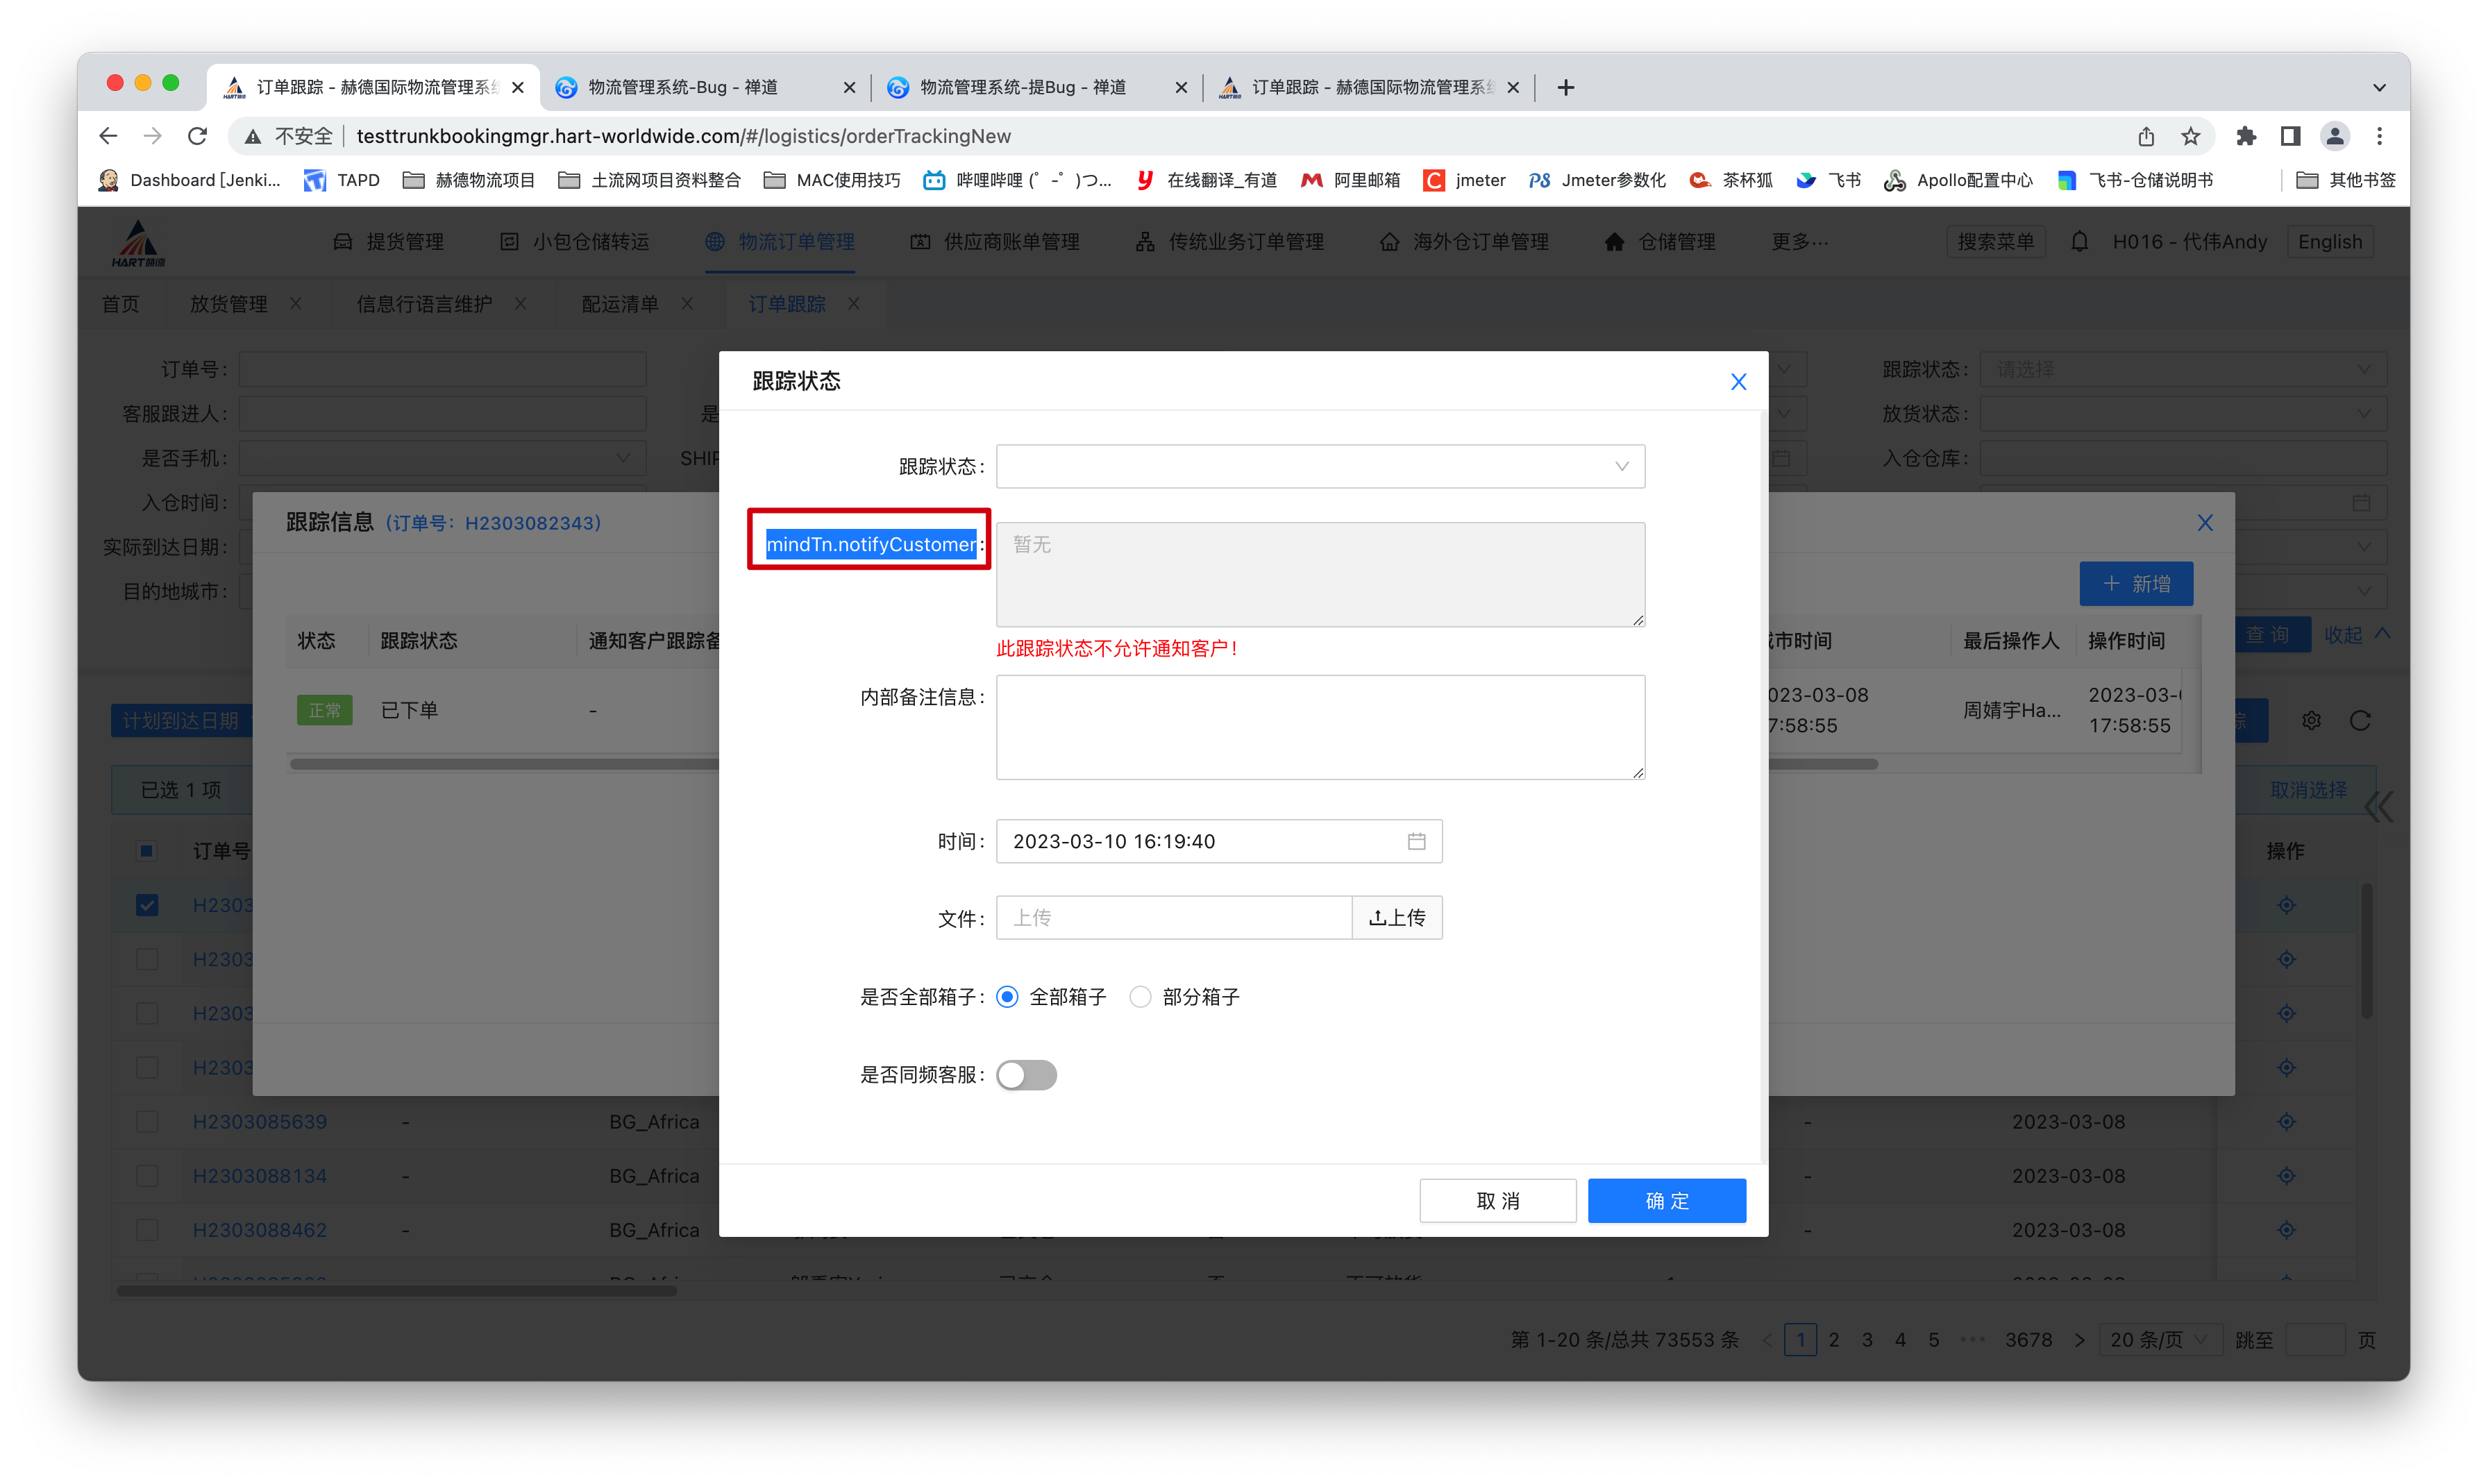2488x1484 pixels.
Task: Click the share page icon in address bar
Action: coord(2146,136)
